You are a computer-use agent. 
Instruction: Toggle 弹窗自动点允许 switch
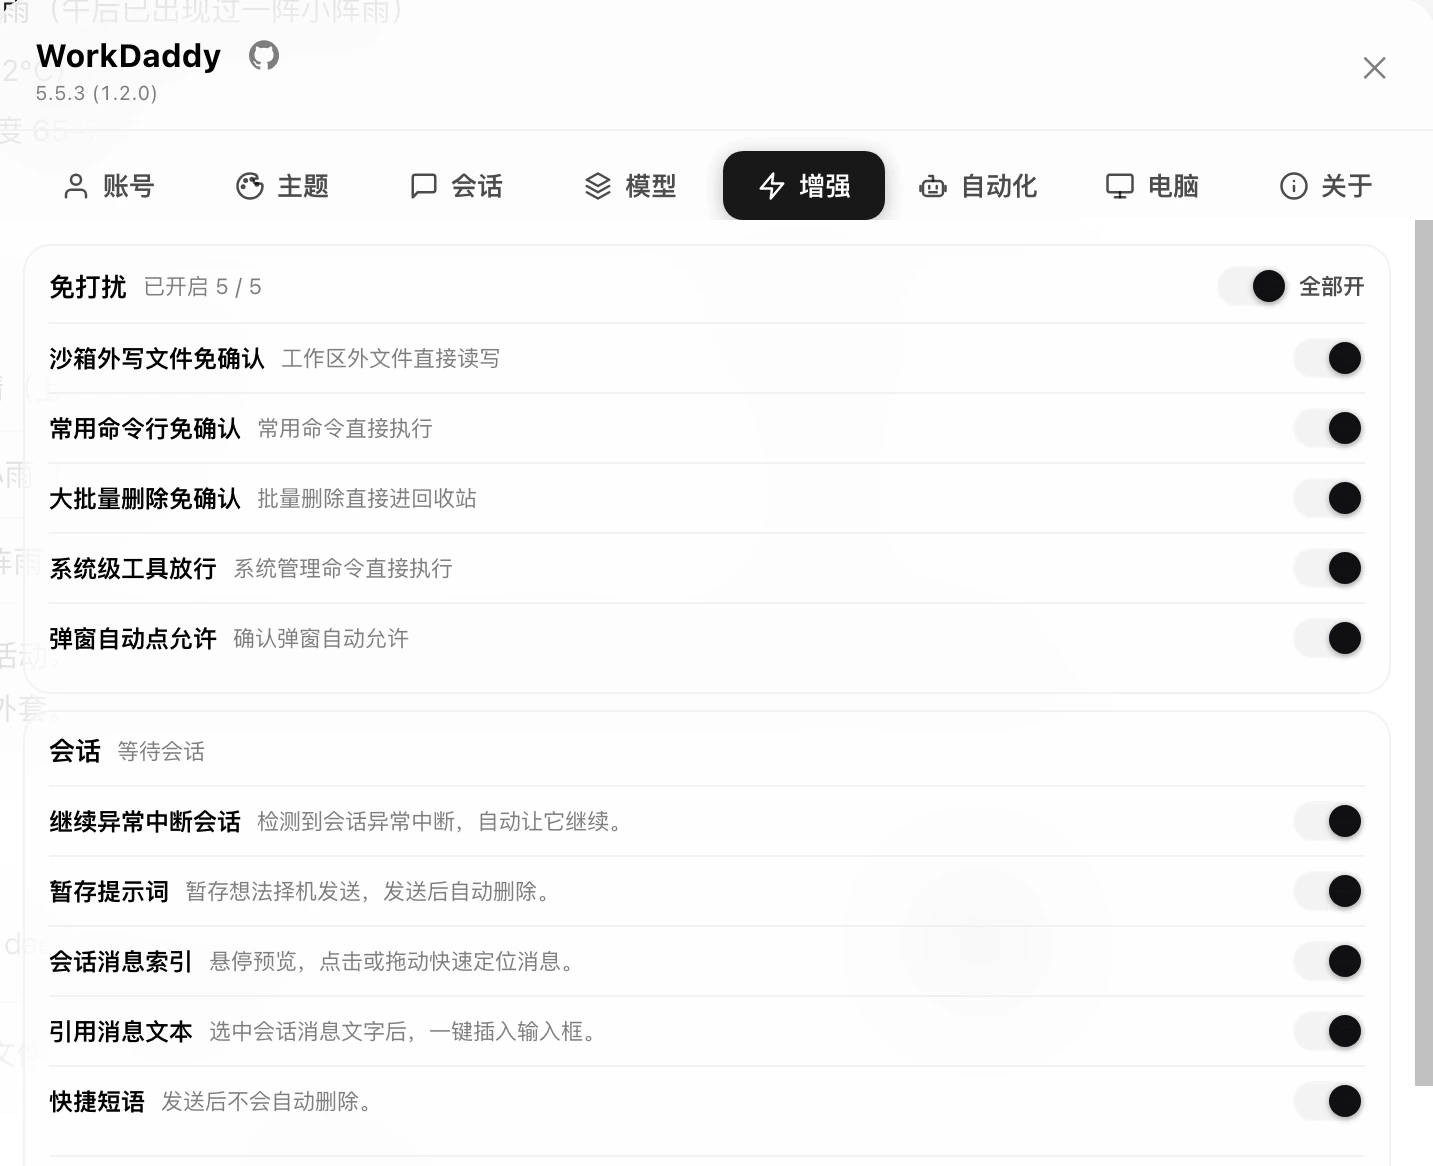point(1329,638)
